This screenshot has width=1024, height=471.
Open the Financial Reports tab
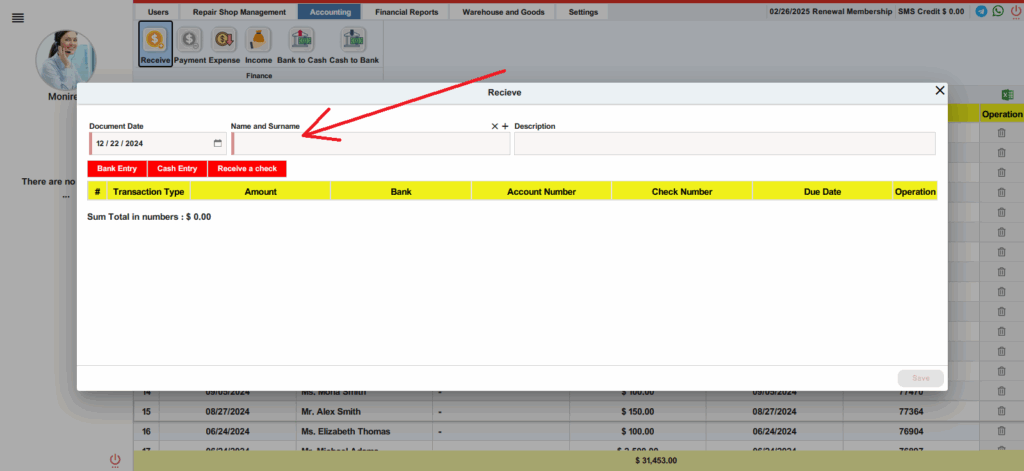point(406,12)
